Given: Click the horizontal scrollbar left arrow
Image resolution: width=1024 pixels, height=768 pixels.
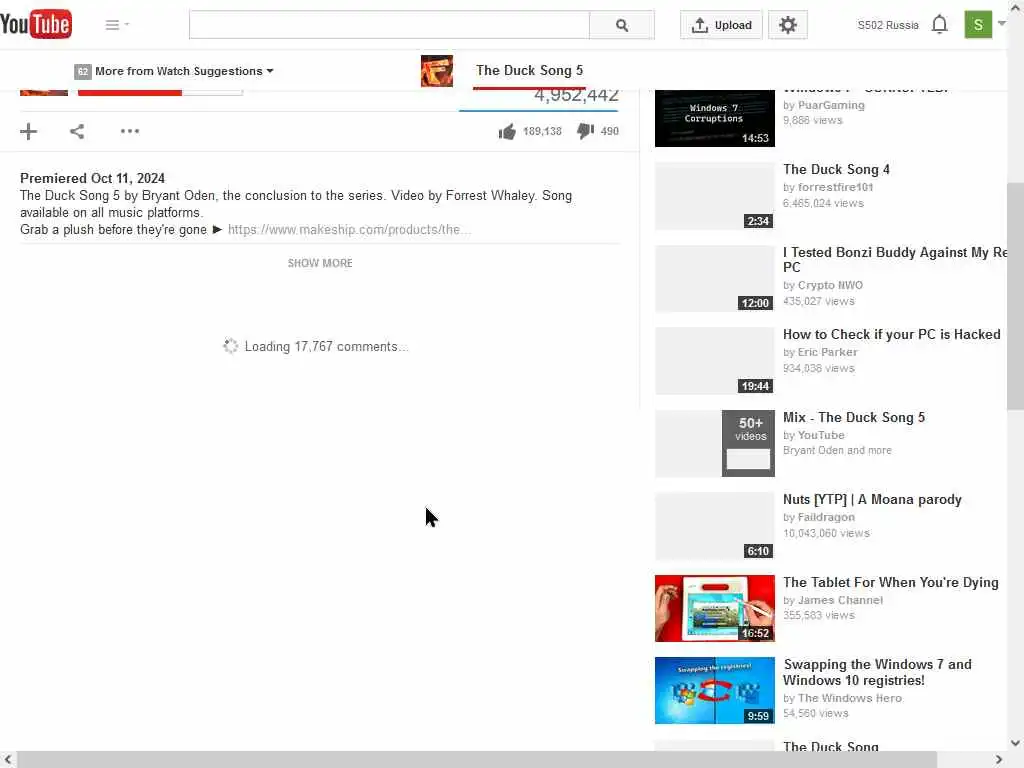Looking at the screenshot, I should (8, 760).
